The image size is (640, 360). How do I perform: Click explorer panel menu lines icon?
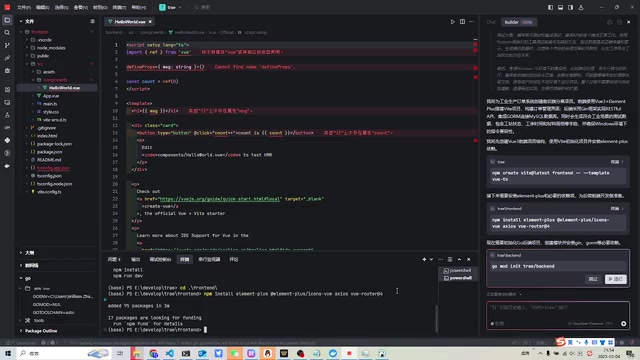coord(92,21)
